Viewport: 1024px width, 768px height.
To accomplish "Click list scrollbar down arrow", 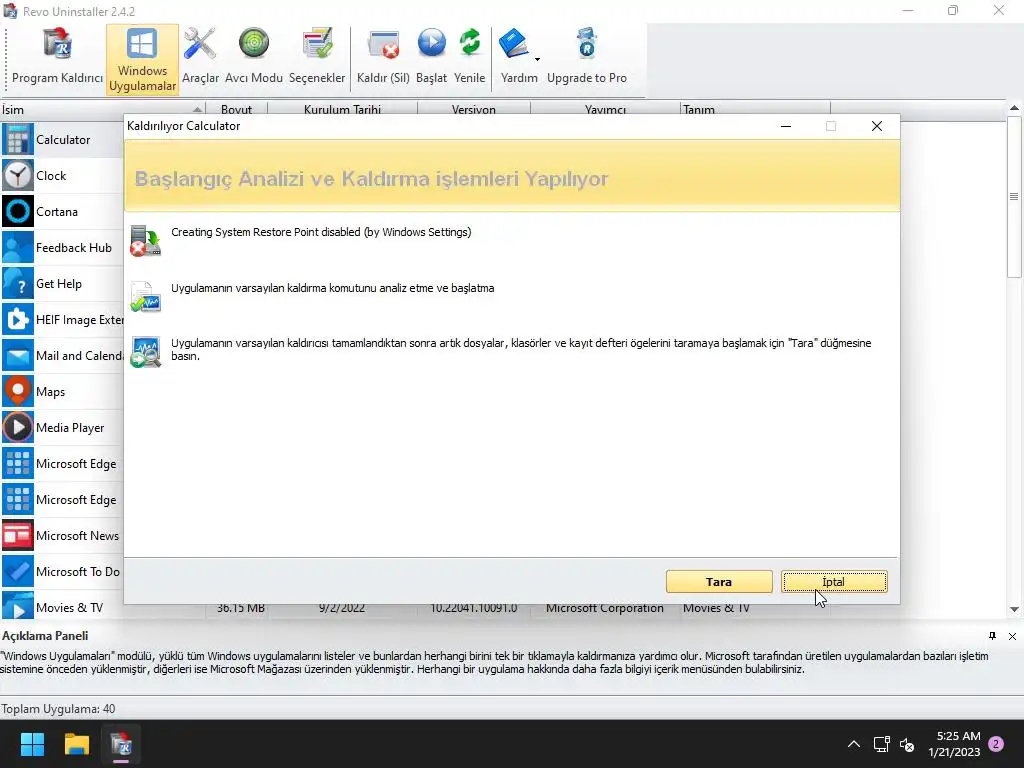I will 1014,609.
